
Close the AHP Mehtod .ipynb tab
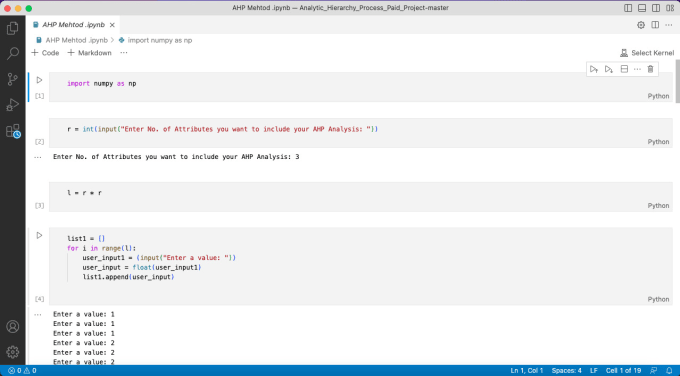[112, 25]
